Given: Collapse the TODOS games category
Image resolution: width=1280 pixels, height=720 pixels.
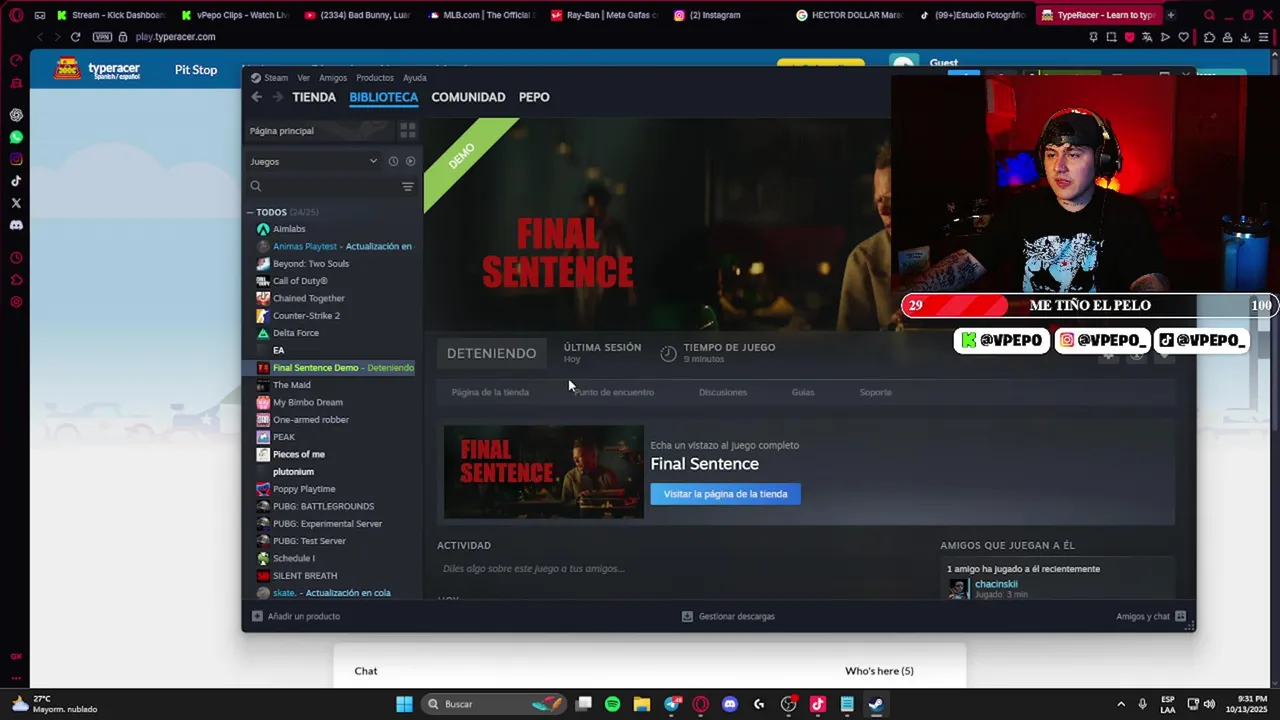Looking at the screenshot, I should point(251,212).
